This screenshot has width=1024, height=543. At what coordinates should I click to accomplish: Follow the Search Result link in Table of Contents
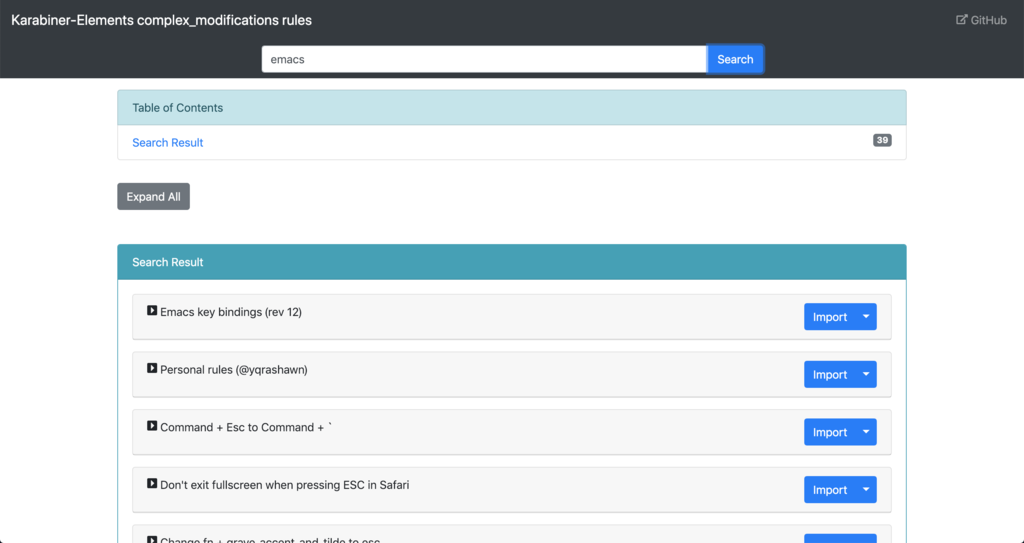[167, 142]
